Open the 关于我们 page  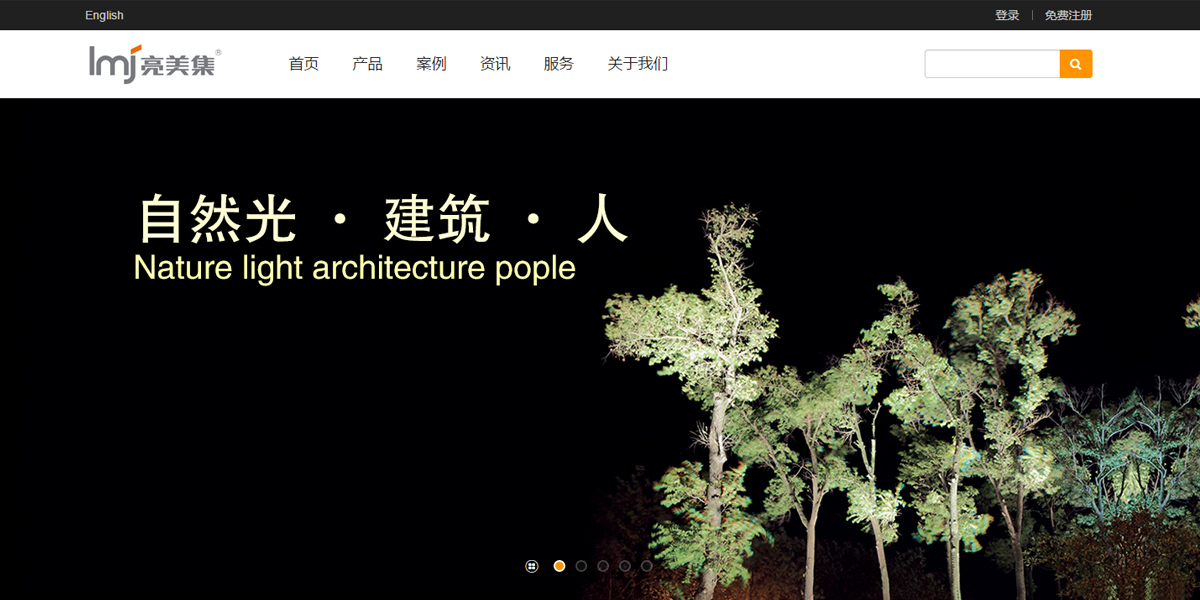[x=638, y=64]
